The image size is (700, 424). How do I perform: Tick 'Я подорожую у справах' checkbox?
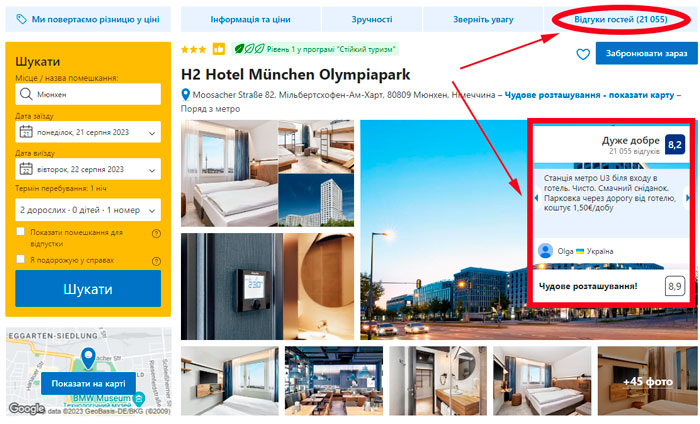(21, 259)
